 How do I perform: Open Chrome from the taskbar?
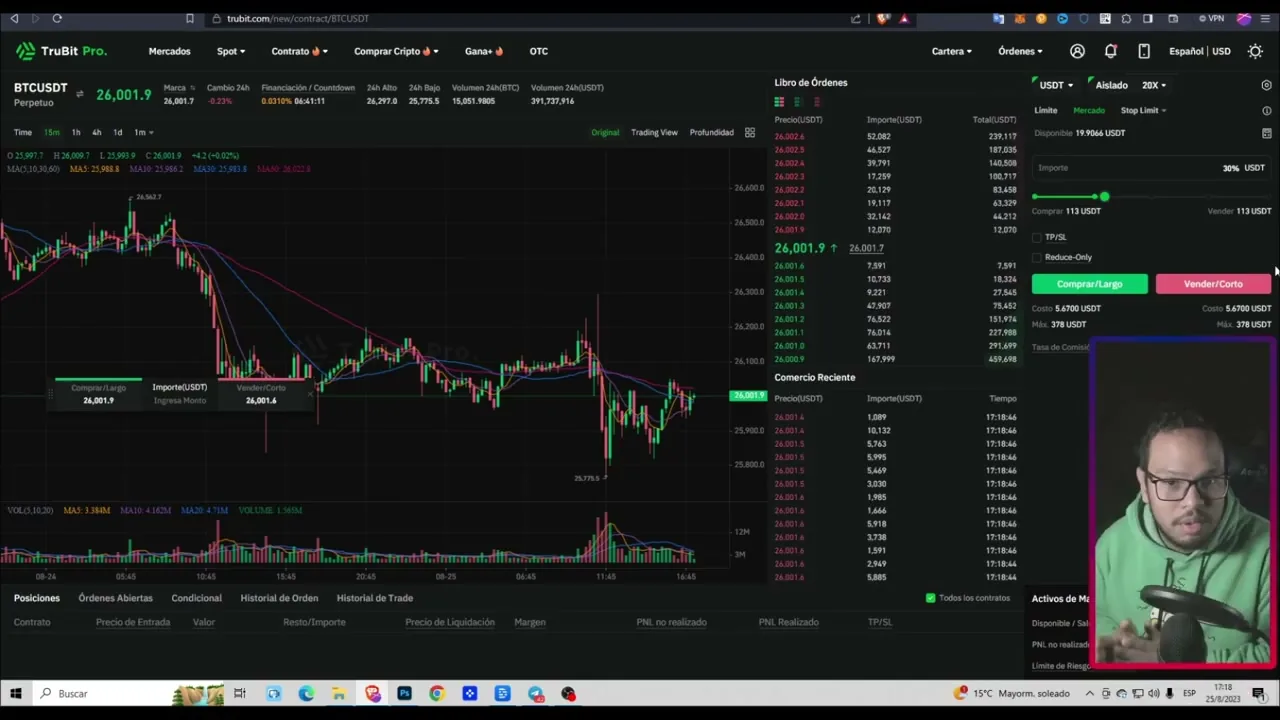click(437, 693)
